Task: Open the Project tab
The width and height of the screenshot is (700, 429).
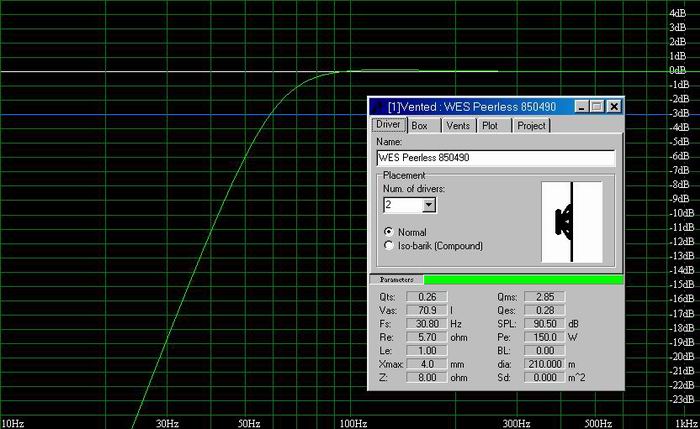Action: pos(531,126)
